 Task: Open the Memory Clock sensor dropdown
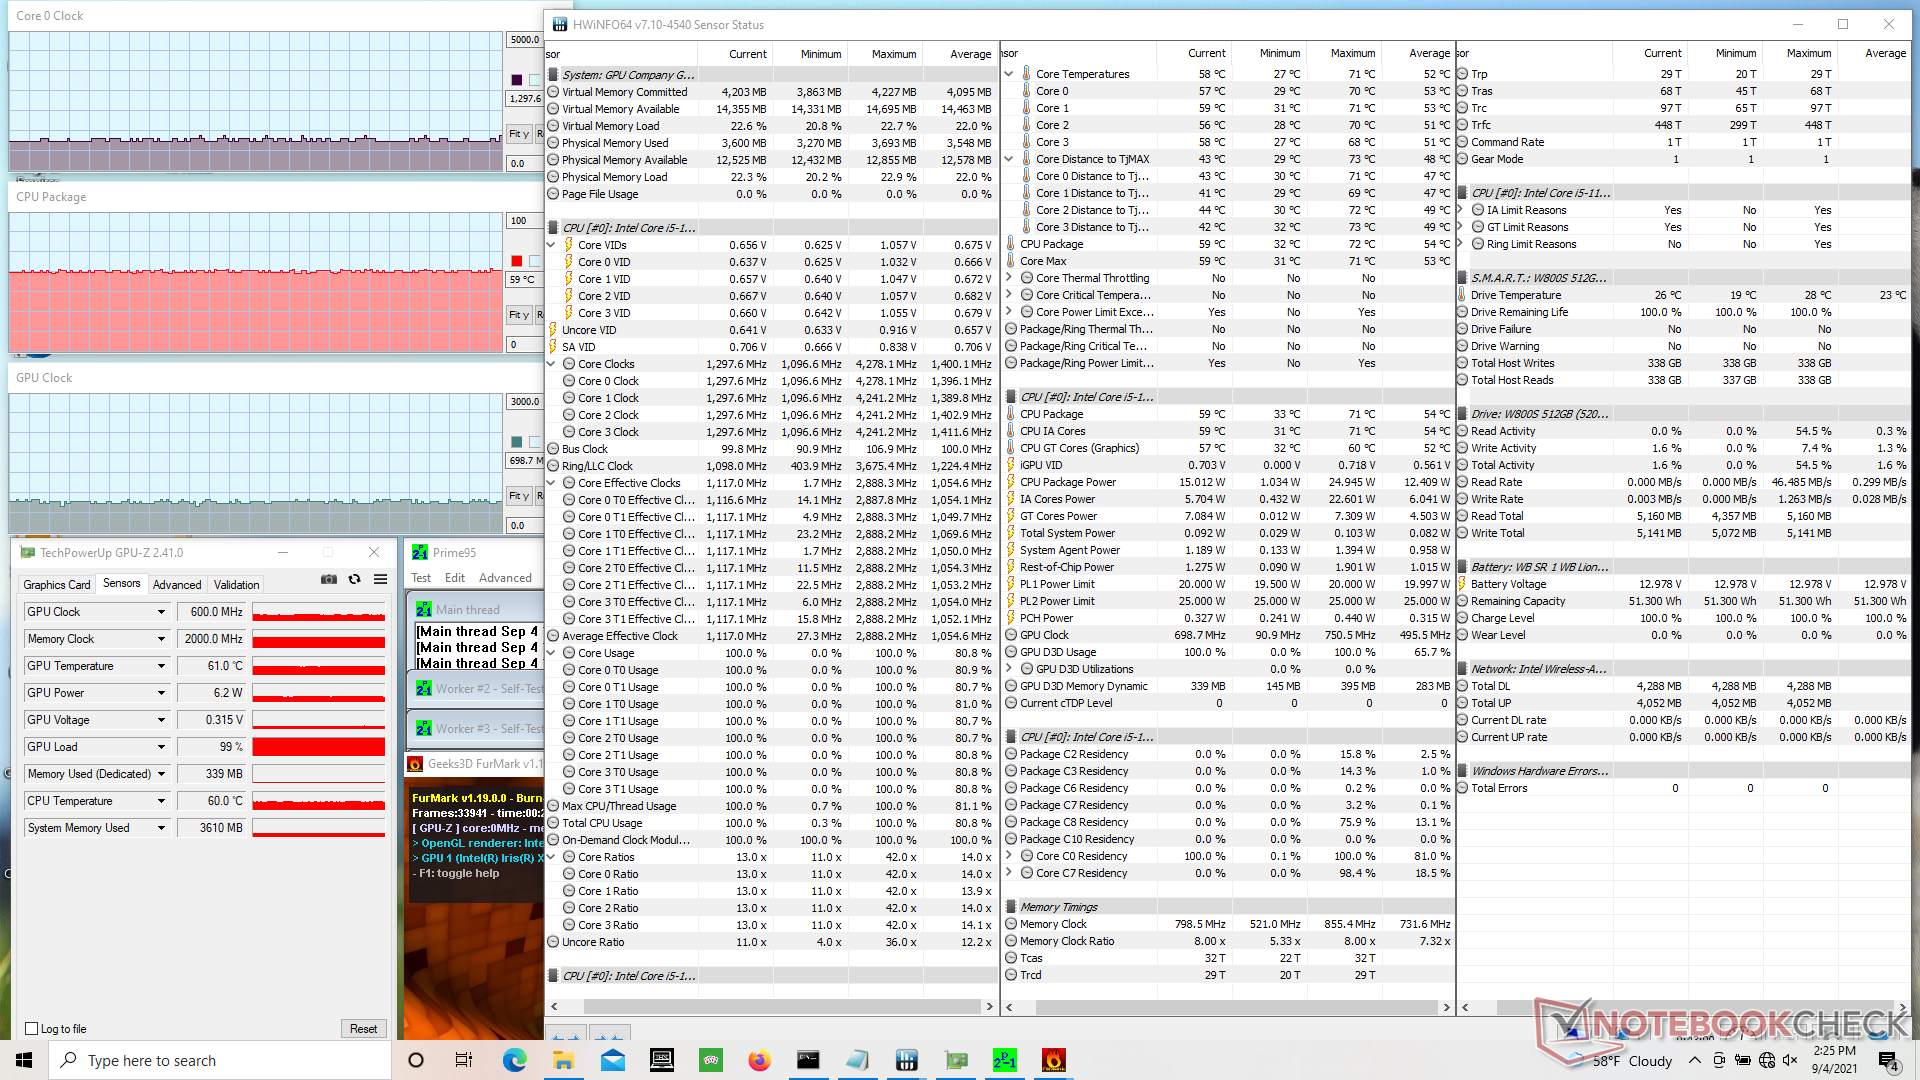(160, 639)
